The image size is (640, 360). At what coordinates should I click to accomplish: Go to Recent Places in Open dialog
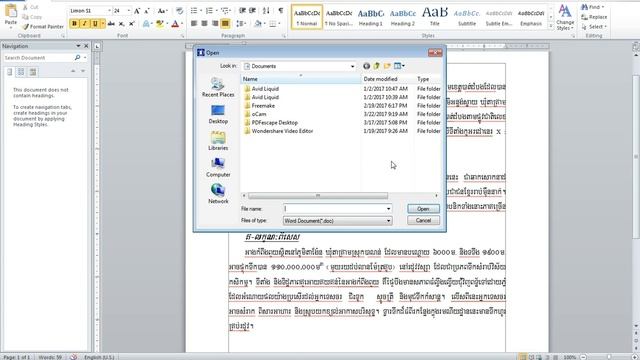(218, 87)
